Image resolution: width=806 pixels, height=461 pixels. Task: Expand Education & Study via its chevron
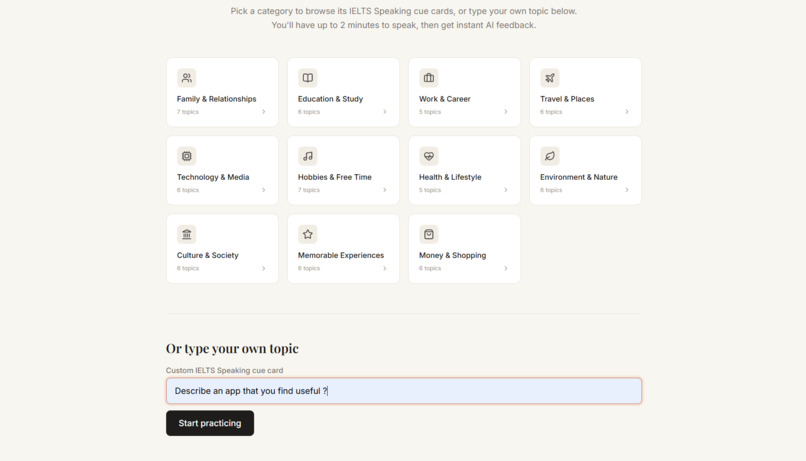tap(384, 112)
